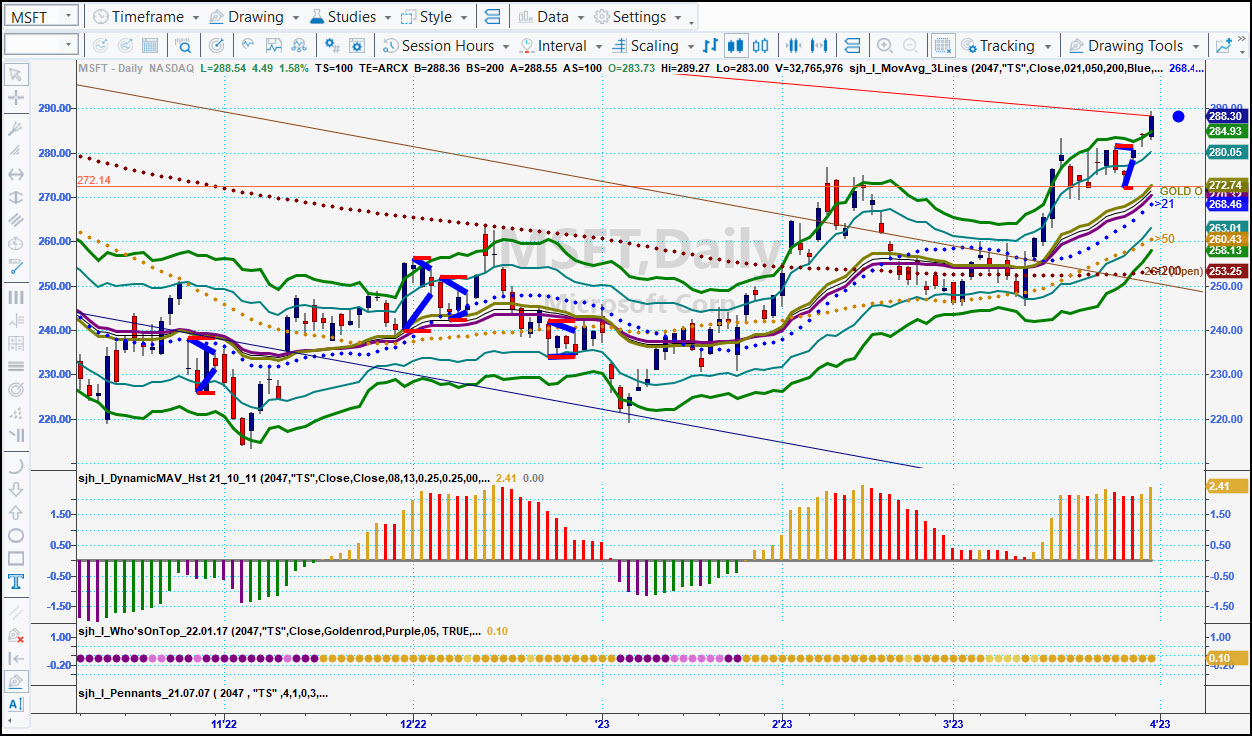Select the arc drawing tool
The image size is (1252, 736).
16,466
